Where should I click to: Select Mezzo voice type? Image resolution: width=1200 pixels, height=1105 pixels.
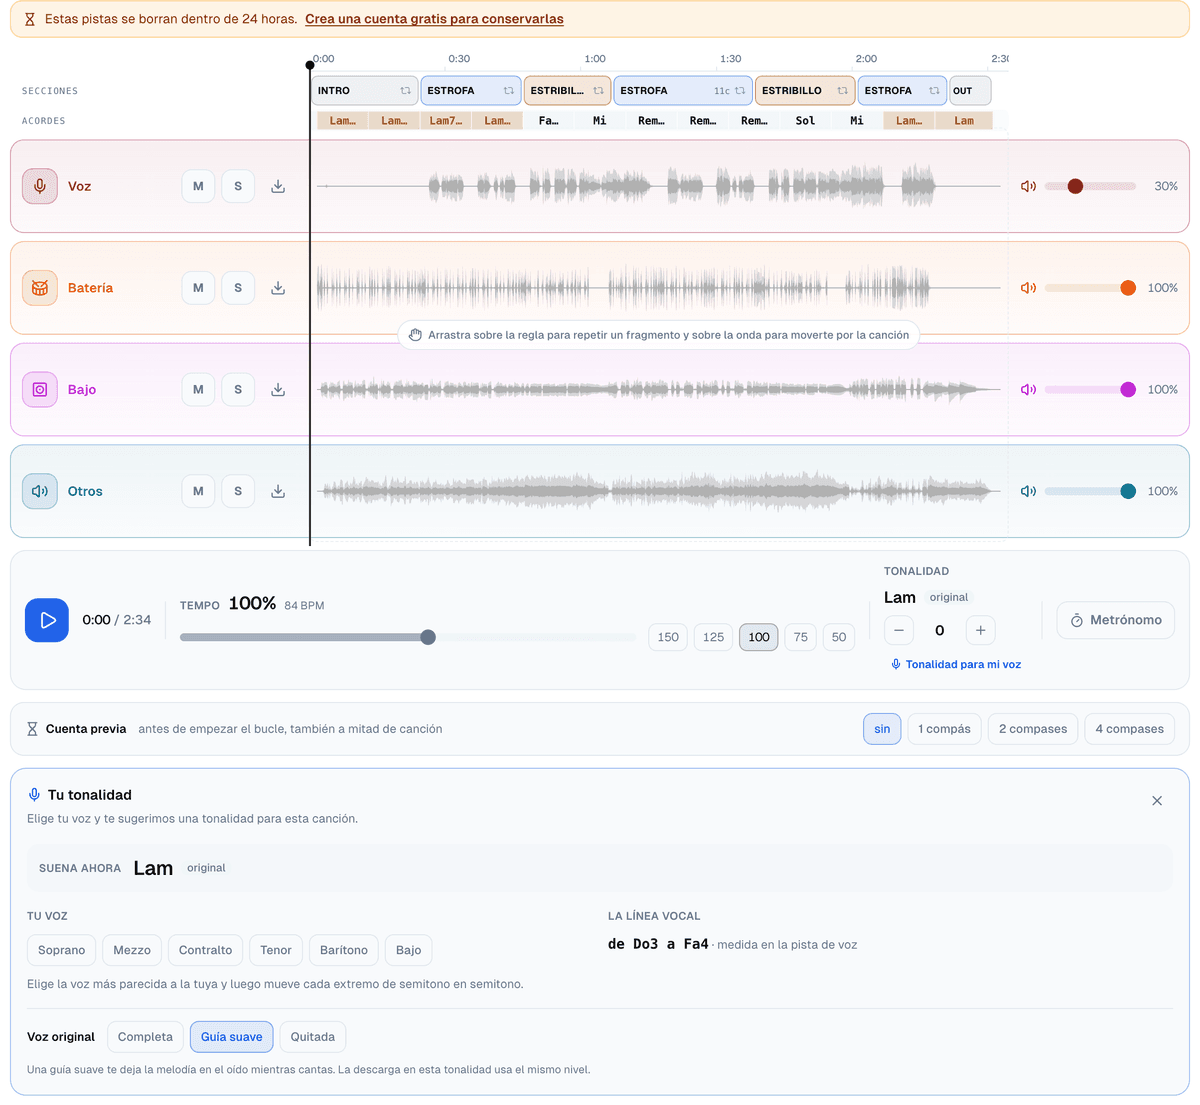(x=132, y=950)
